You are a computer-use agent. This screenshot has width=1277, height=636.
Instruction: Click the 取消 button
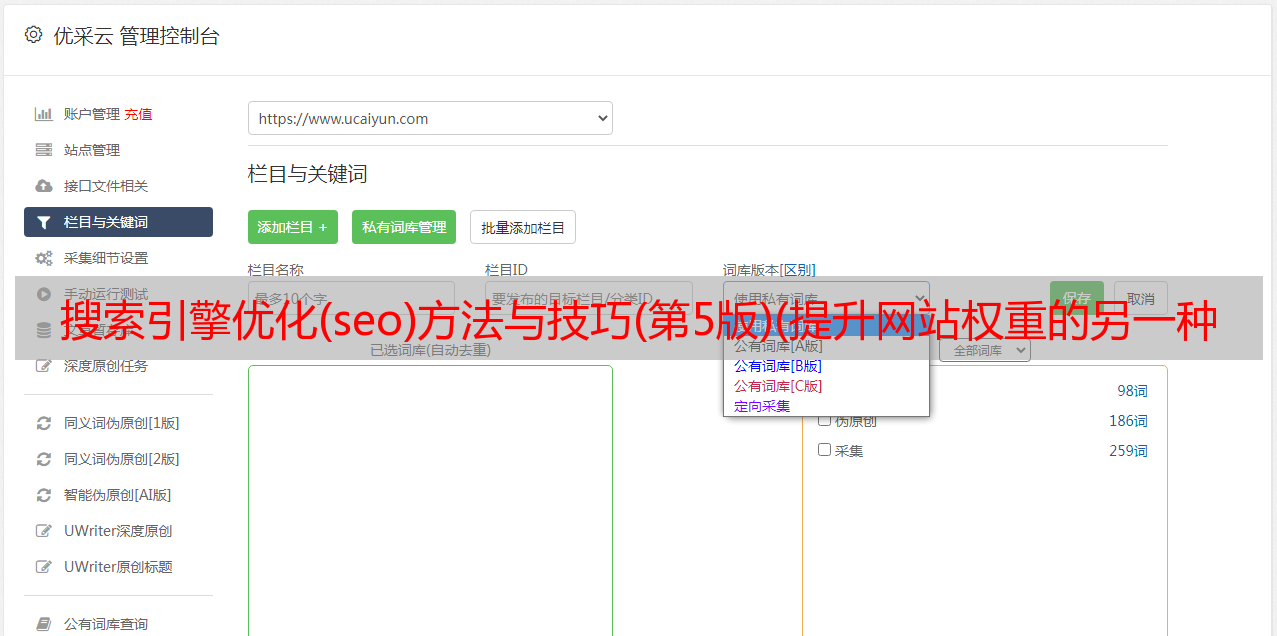[1141, 298]
